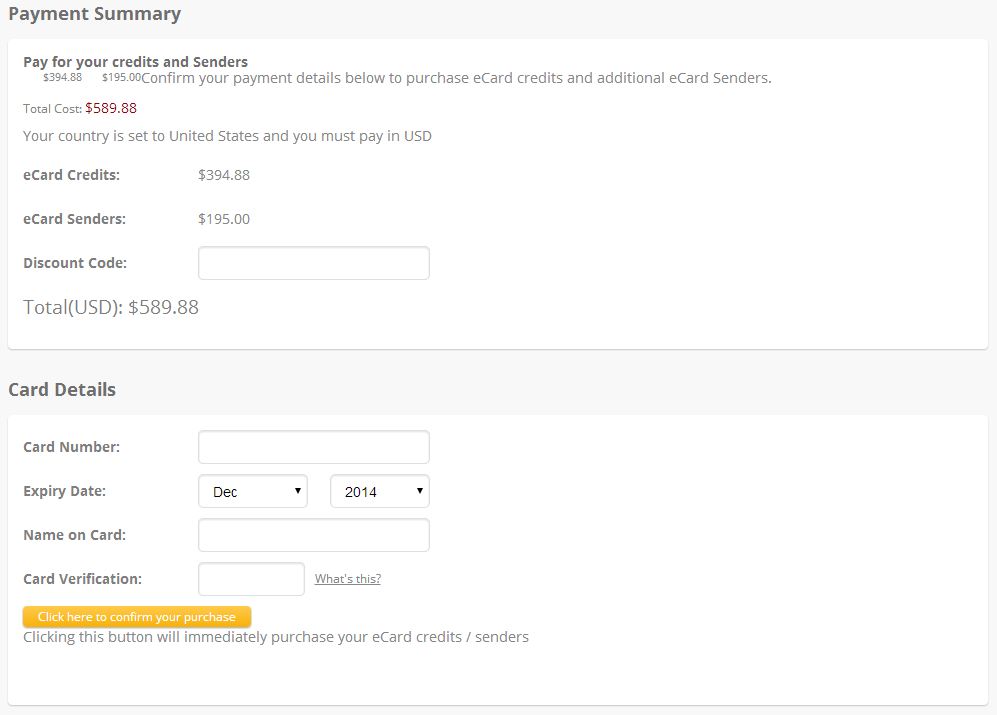
Task: Click here to confirm your purchase button
Action: tap(137, 616)
